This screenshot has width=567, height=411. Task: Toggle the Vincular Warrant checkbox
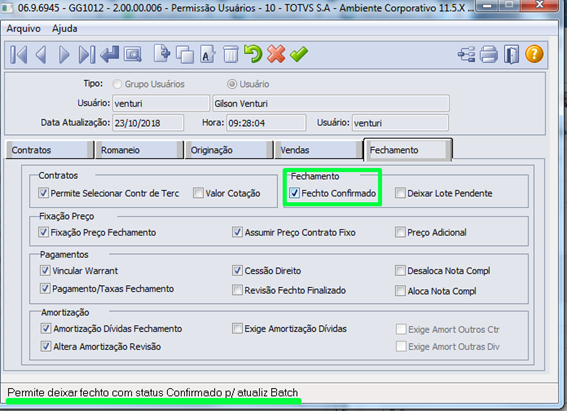coord(45,270)
